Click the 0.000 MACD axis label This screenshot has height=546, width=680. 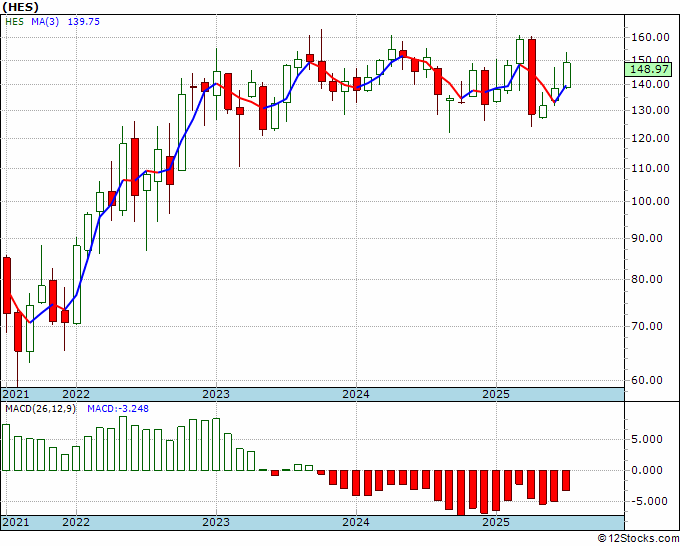click(x=647, y=470)
